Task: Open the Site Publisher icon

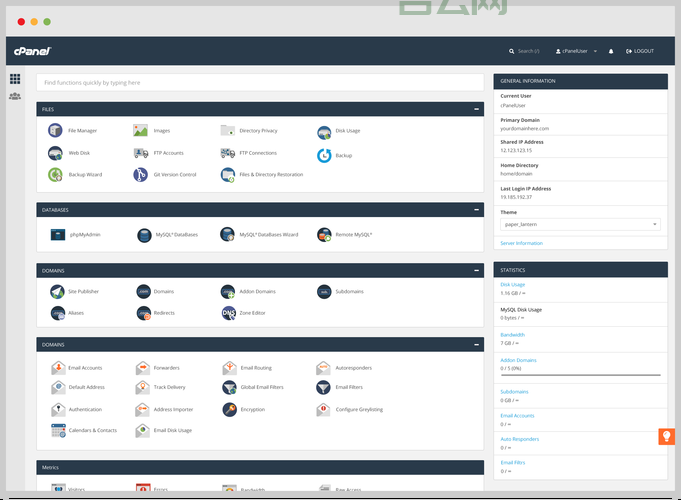Action: click(57, 291)
